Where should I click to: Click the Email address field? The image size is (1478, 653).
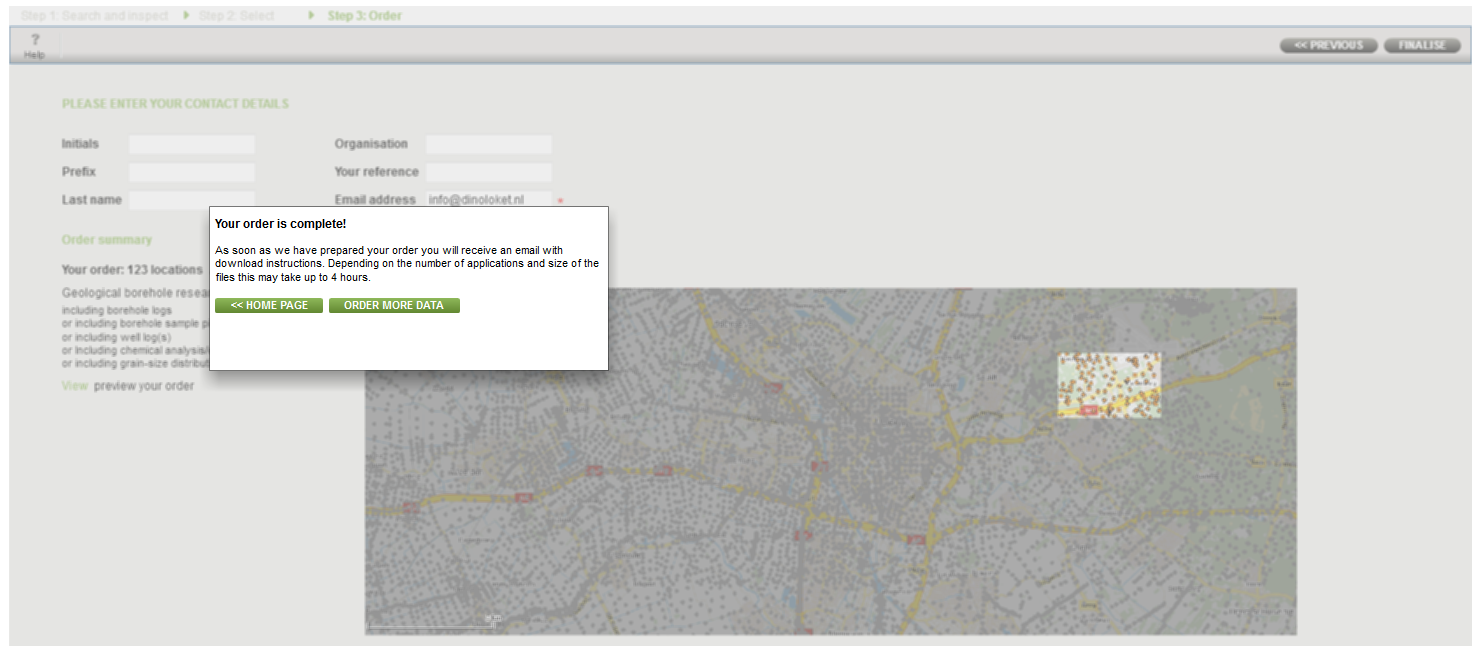[488, 200]
